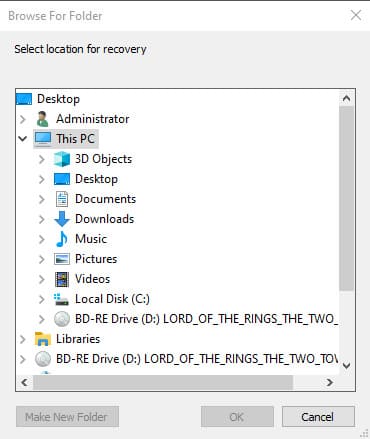Click the Cancel button
370x439 pixels.
point(318,416)
